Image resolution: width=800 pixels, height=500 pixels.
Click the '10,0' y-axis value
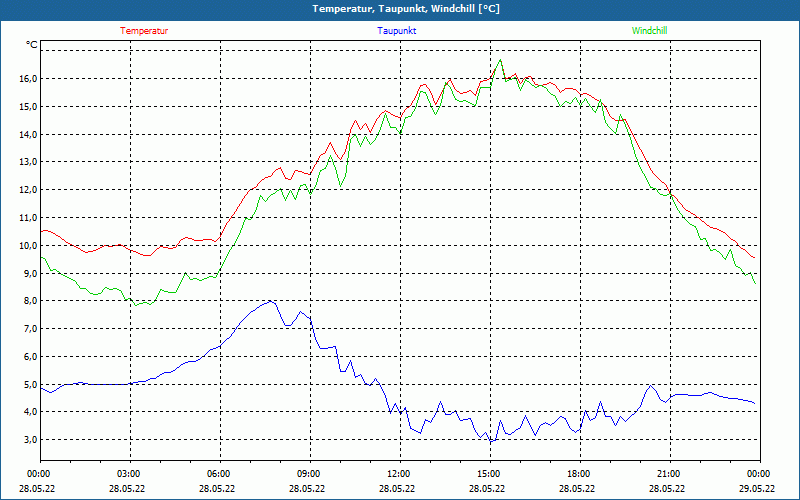[x=28, y=245]
